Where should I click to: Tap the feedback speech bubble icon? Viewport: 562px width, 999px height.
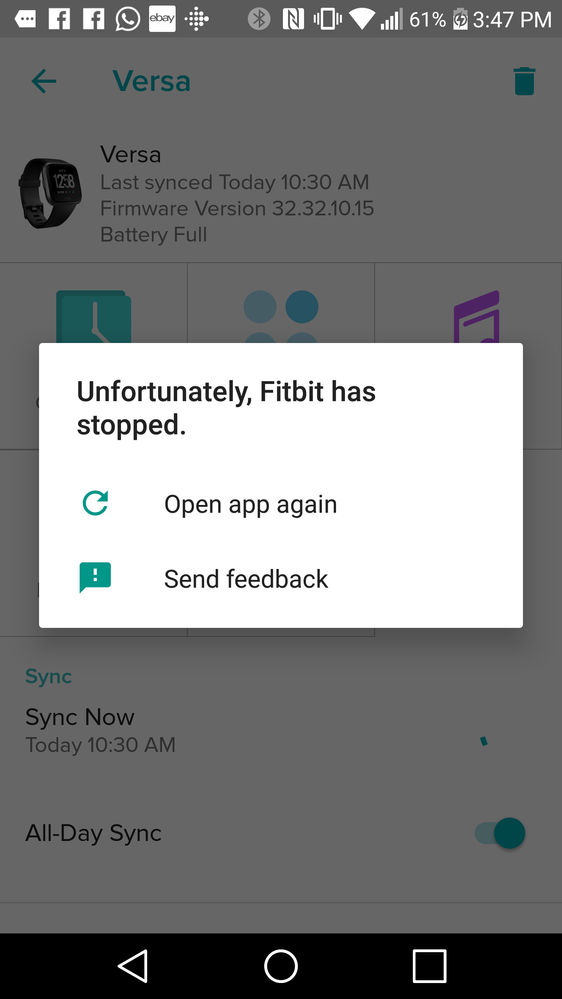point(95,577)
